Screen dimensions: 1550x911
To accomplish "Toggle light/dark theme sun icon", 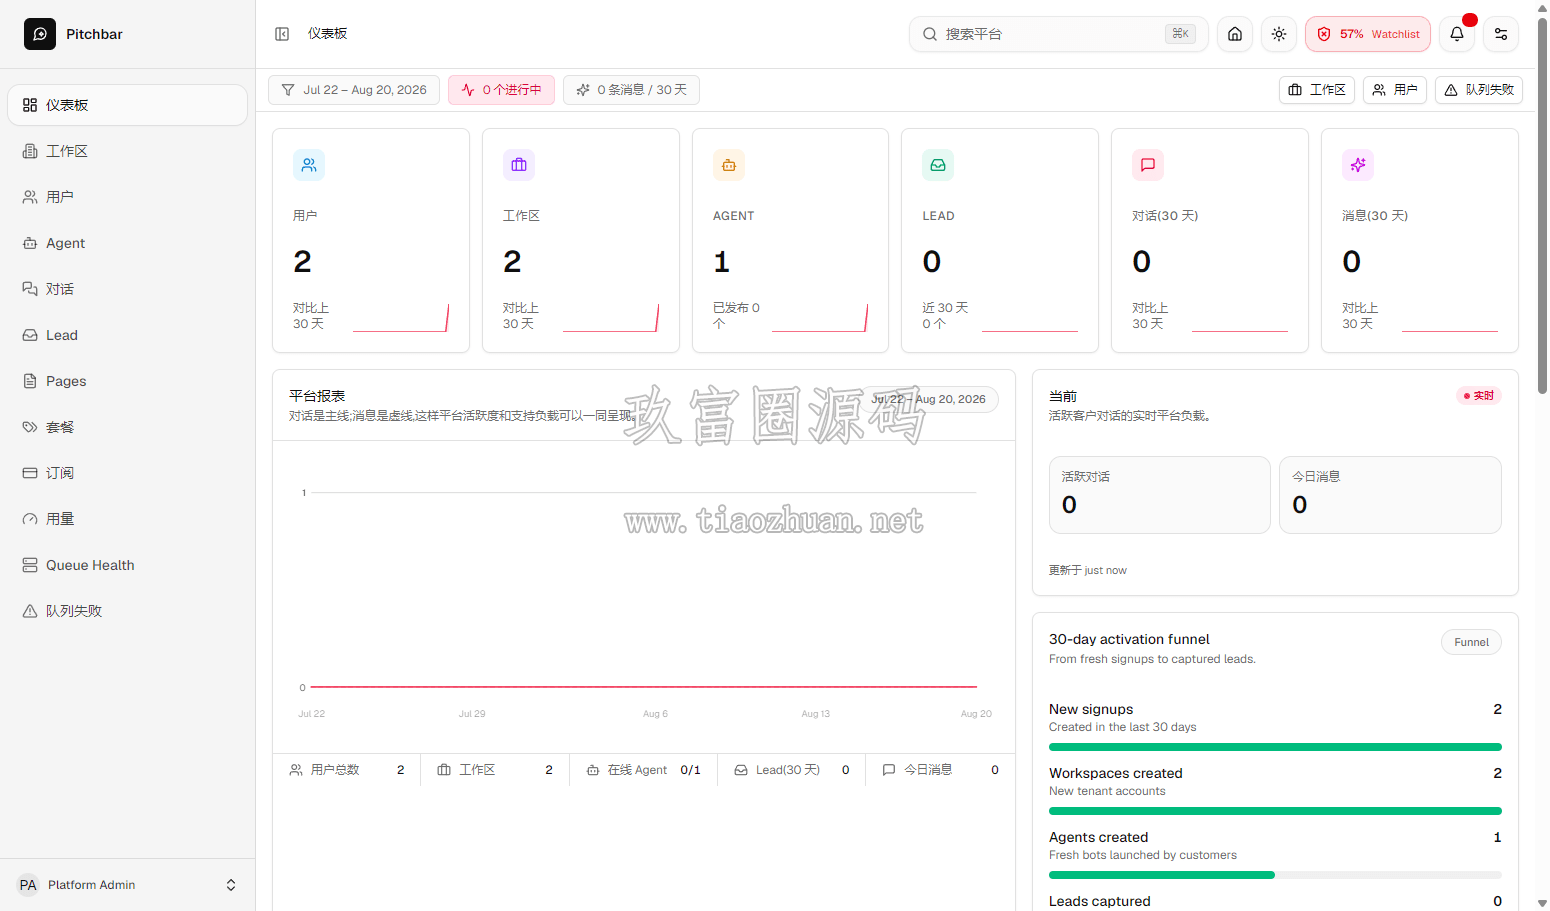I will pyautogui.click(x=1279, y=34).
